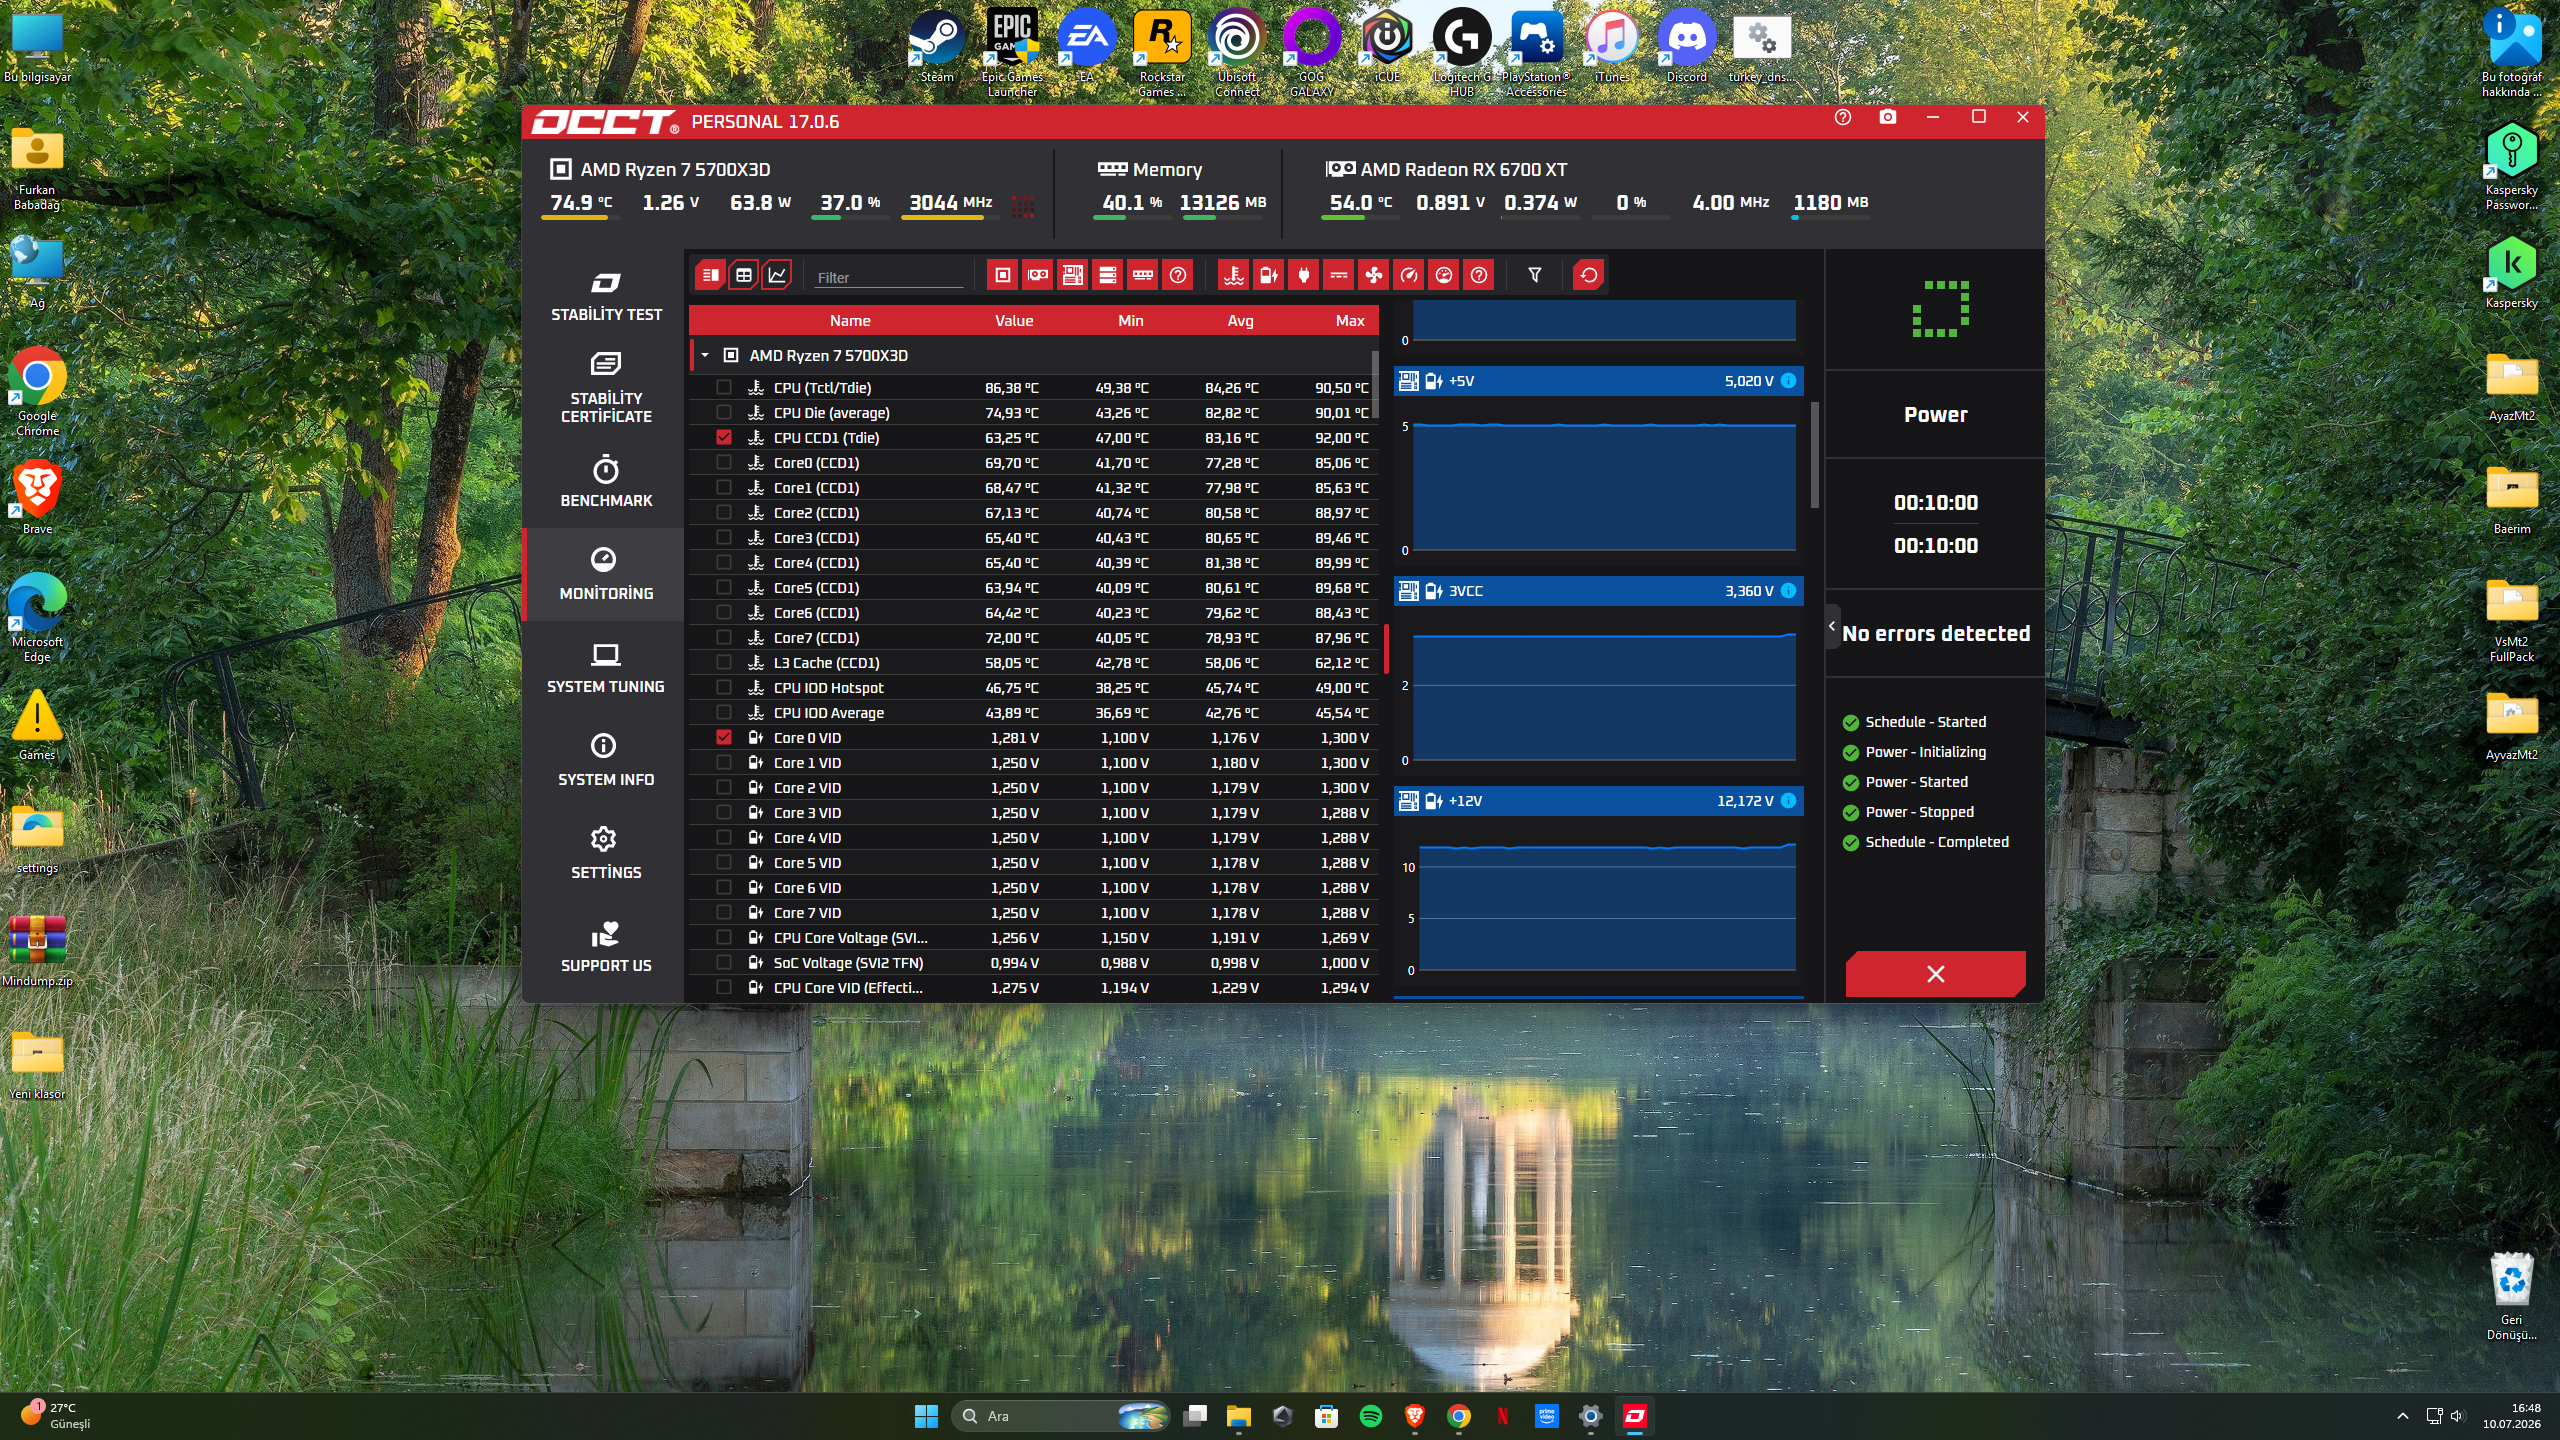Toggle the graphics card sensor filter icon
The width and height of the screenshot is (2560, 1440).
click(x=1038, y=275)
